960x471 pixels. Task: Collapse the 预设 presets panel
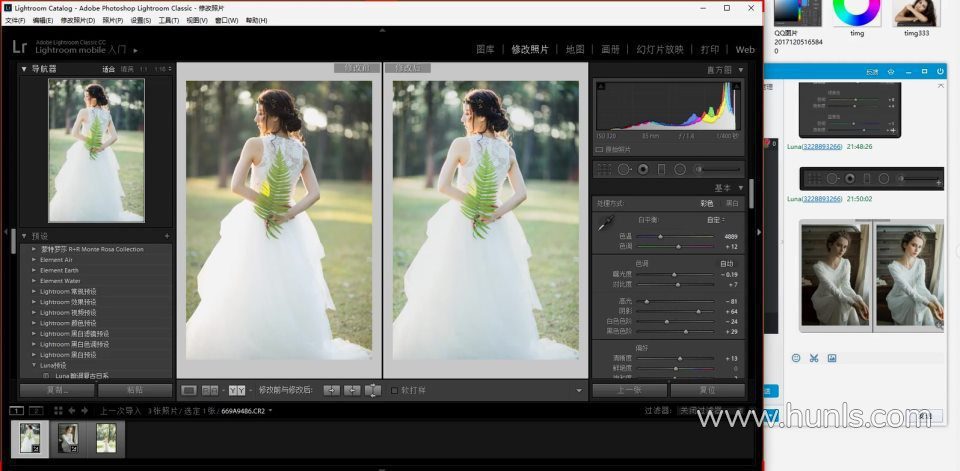point(24,236)
